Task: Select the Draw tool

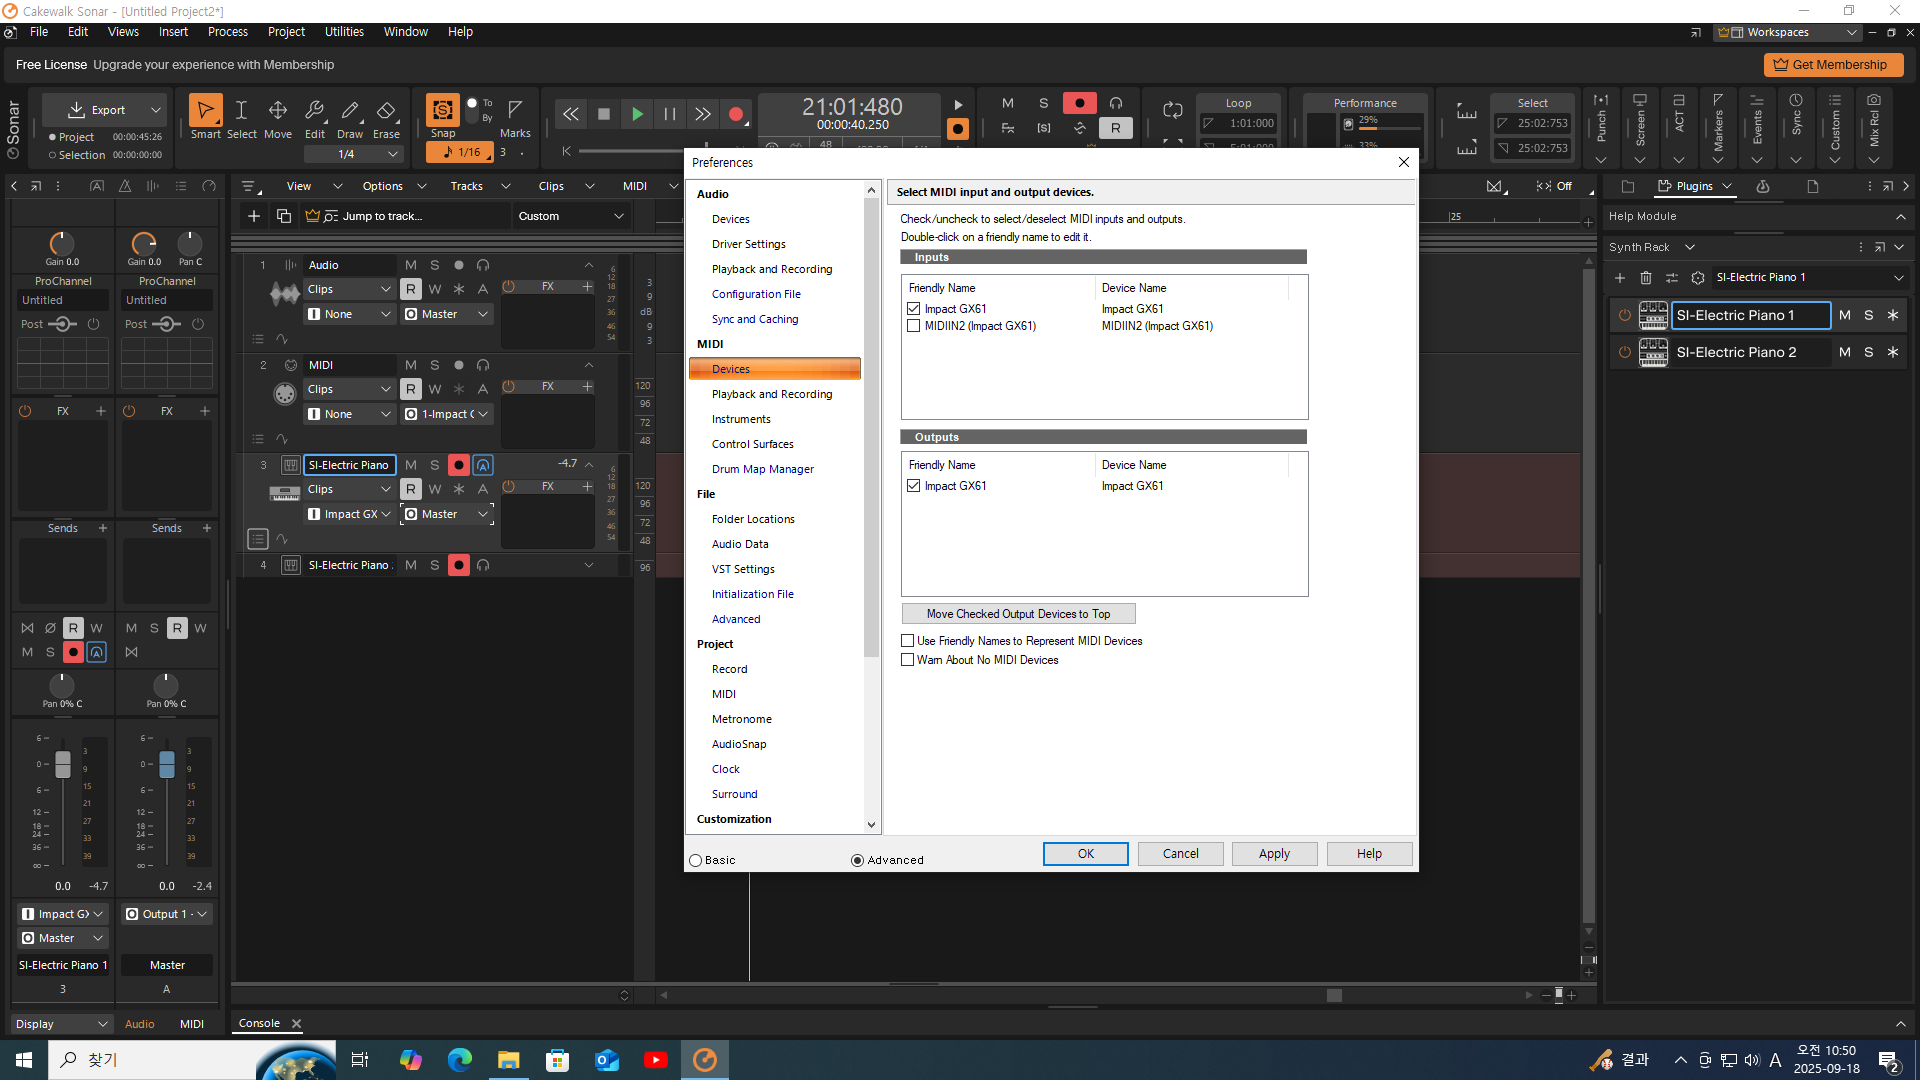Action: [350, 117]
